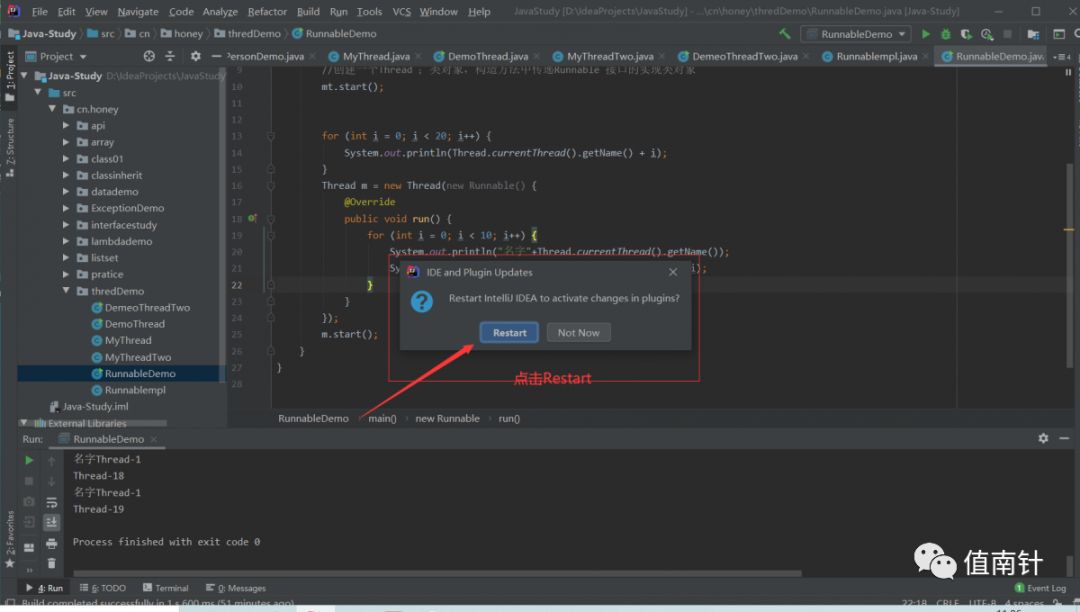Open the VCS menu
1080x612 pixels.
(402, 11)
